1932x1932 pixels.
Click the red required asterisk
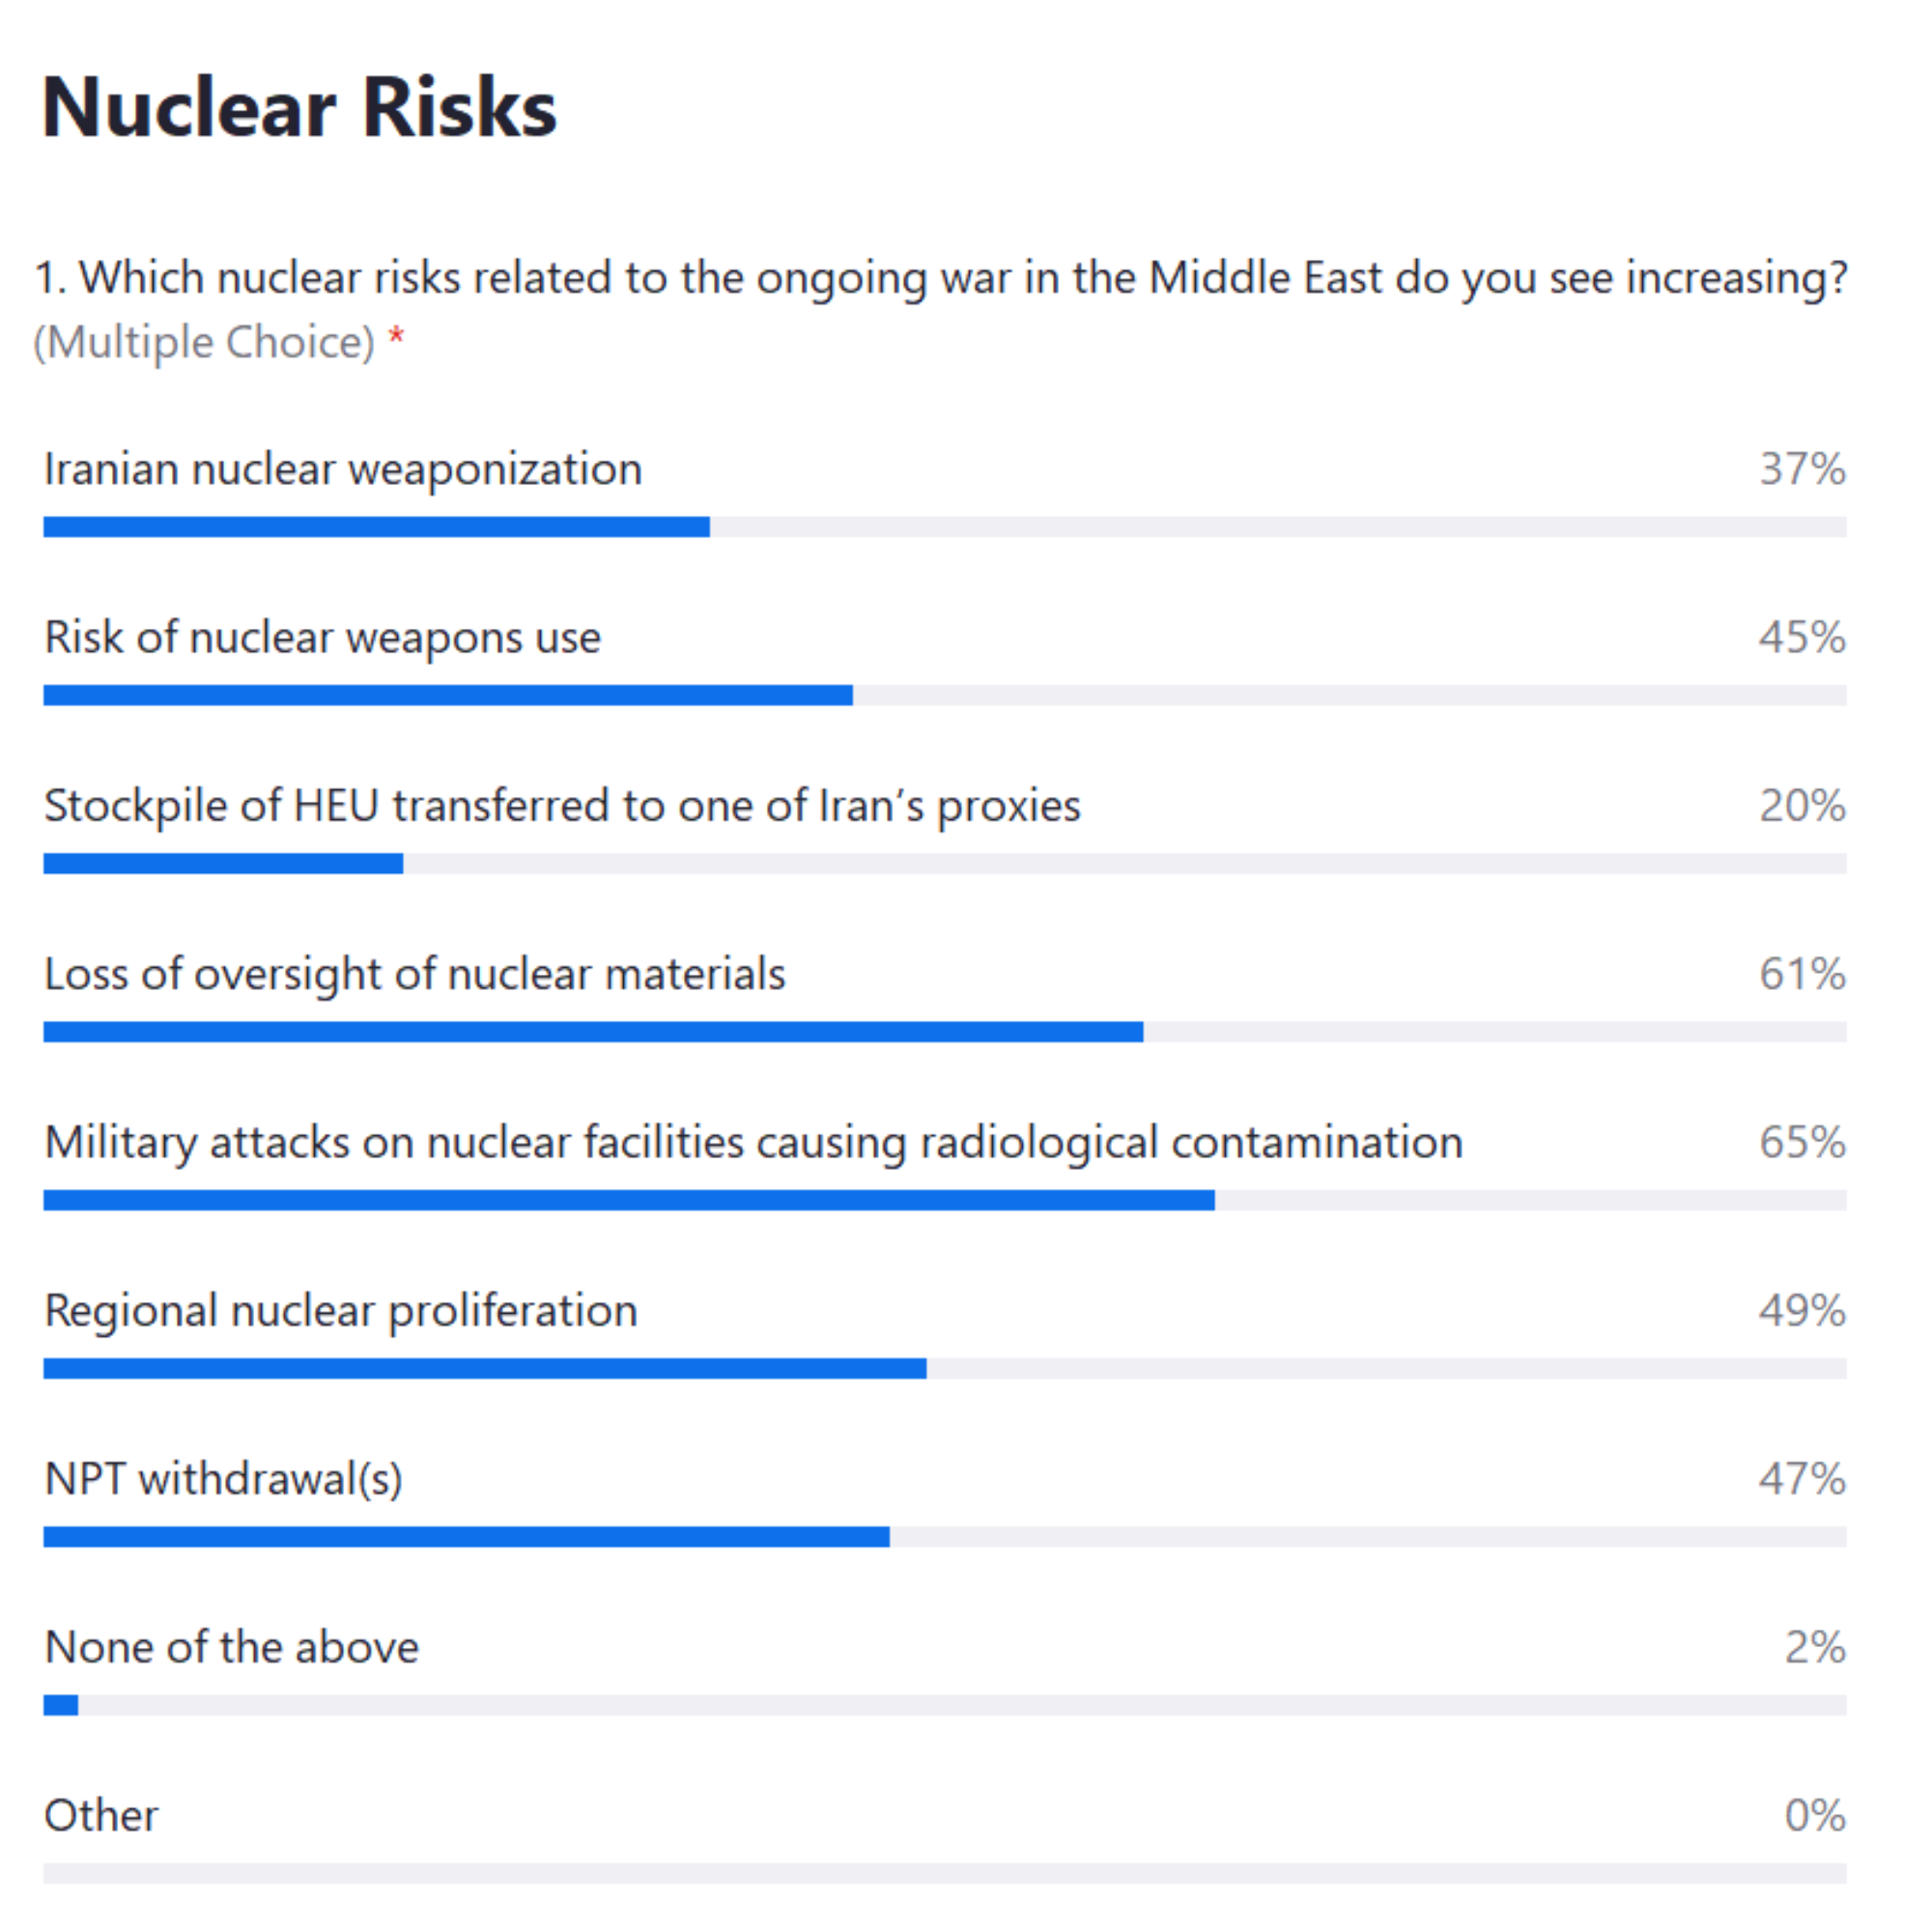click(x=397, y=338)
